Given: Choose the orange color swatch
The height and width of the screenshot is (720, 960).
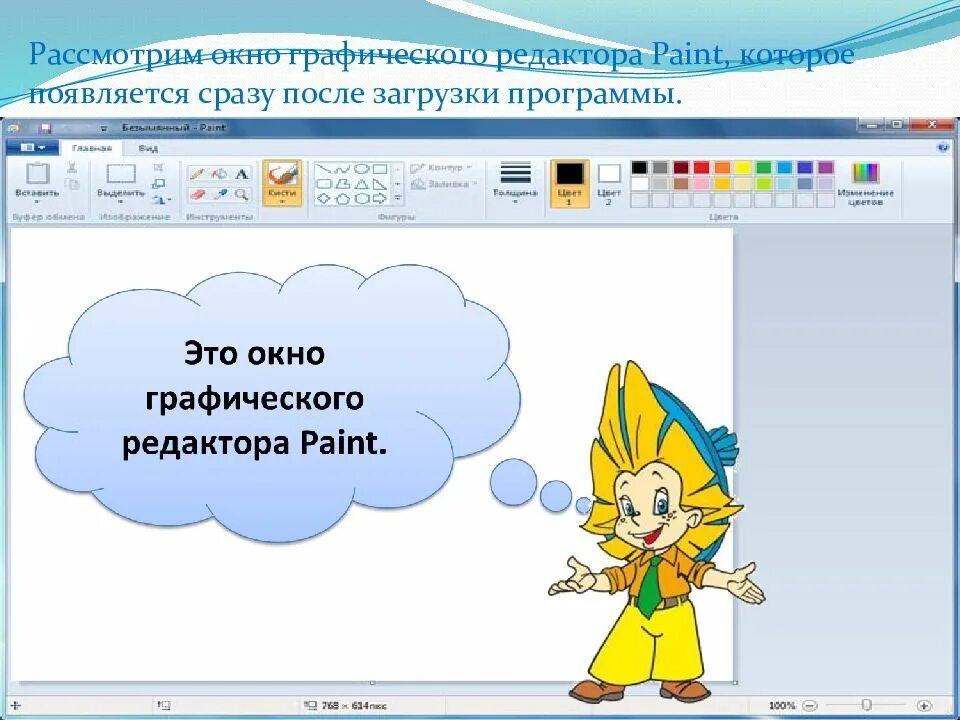Looking at the screenshot, I should point(722,168).
